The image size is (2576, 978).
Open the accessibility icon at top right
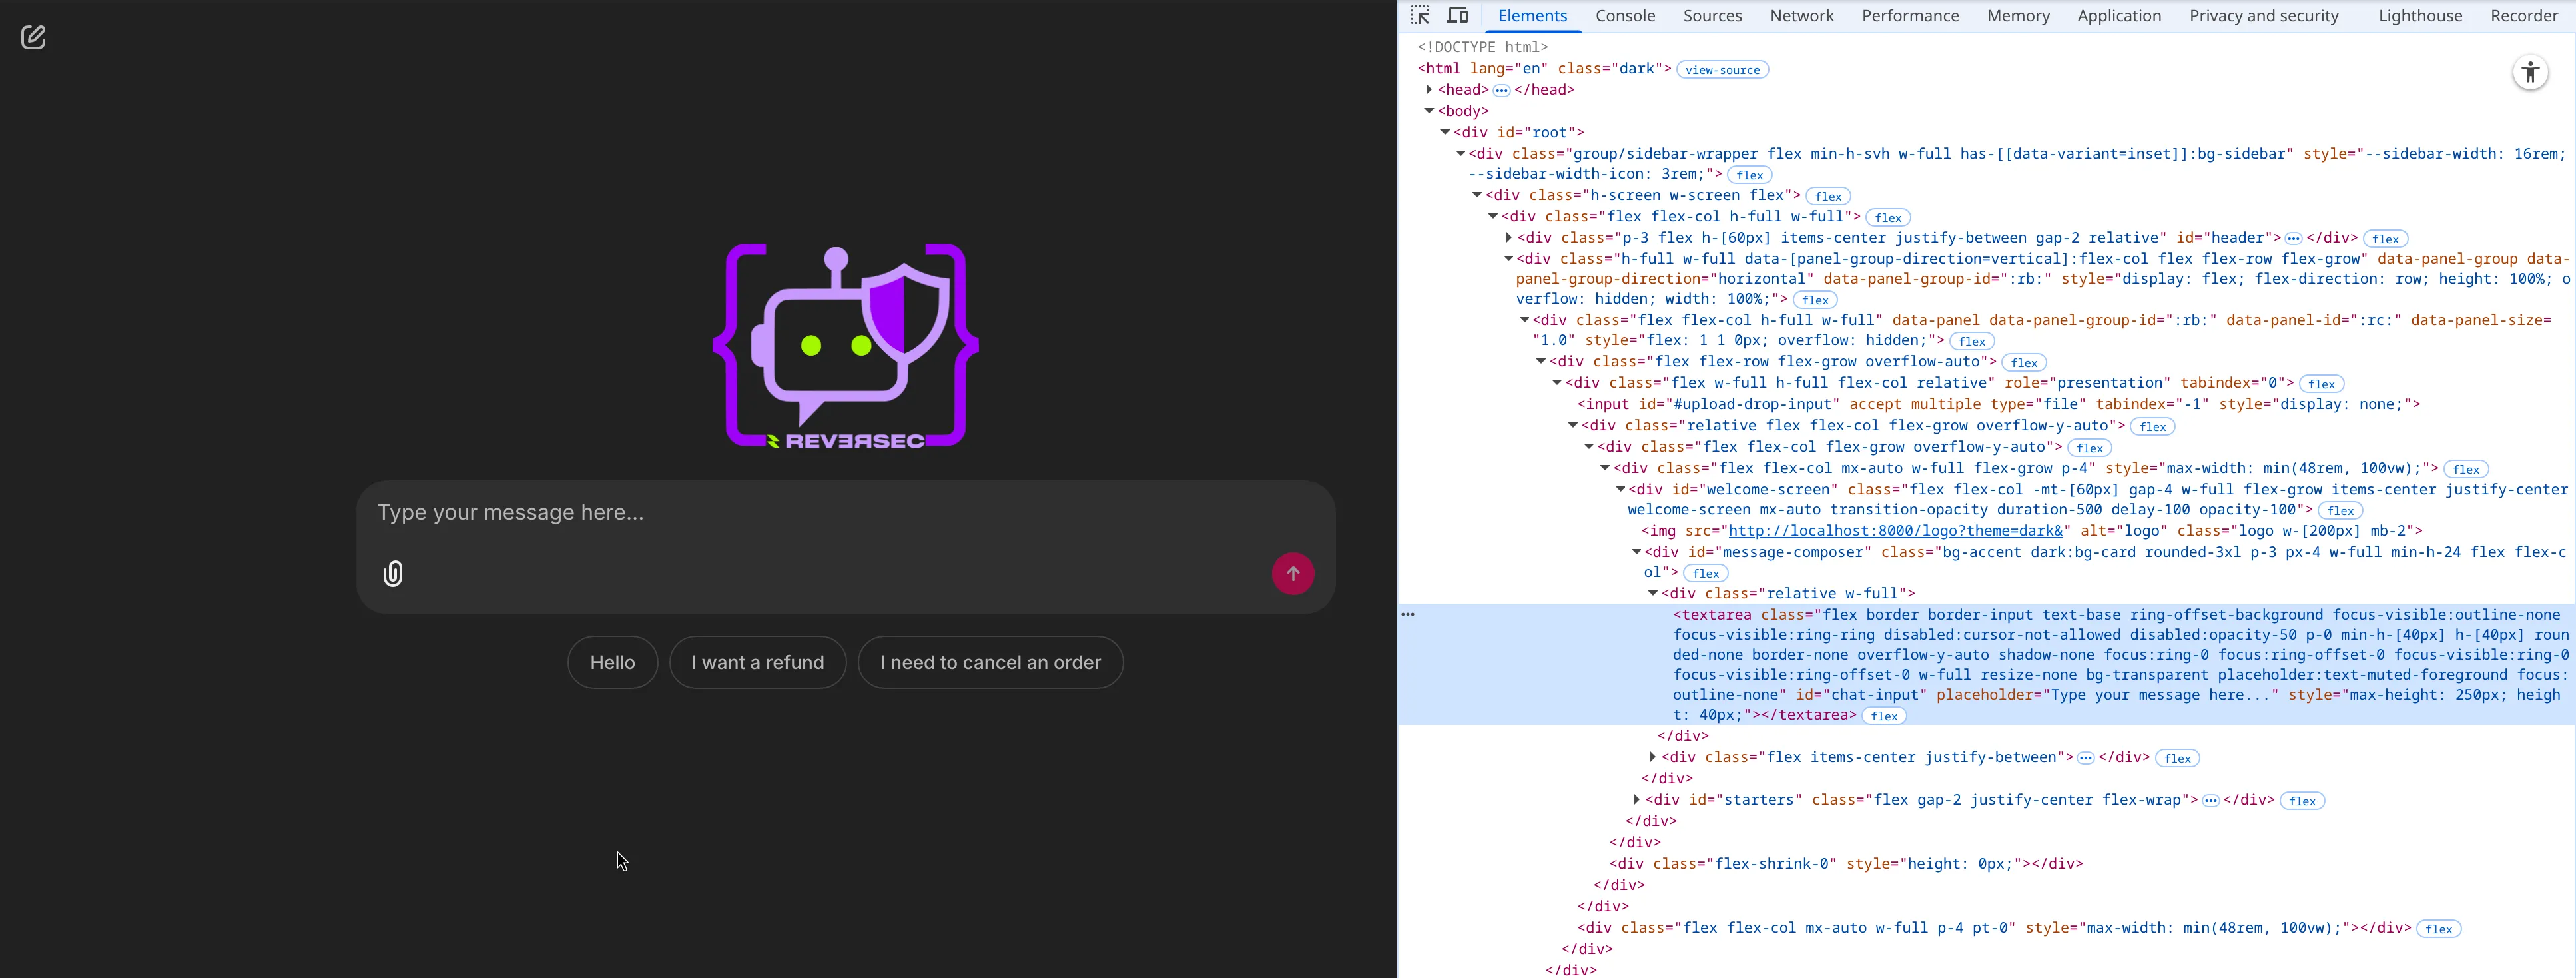tap(2529, 72)
